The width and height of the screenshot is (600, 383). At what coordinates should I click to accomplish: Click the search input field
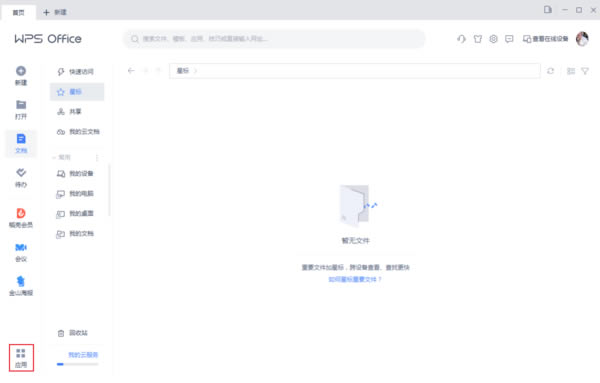(x=274, y=39)
